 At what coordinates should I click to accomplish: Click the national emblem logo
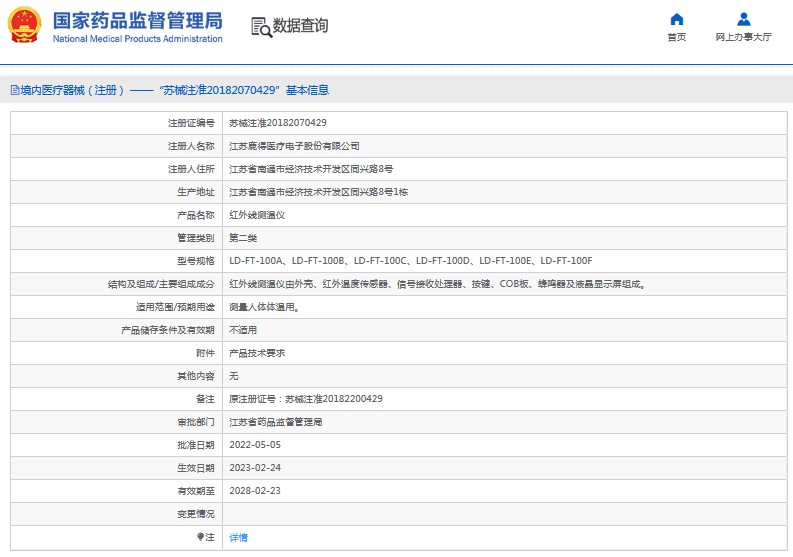[x=24, y=24]
